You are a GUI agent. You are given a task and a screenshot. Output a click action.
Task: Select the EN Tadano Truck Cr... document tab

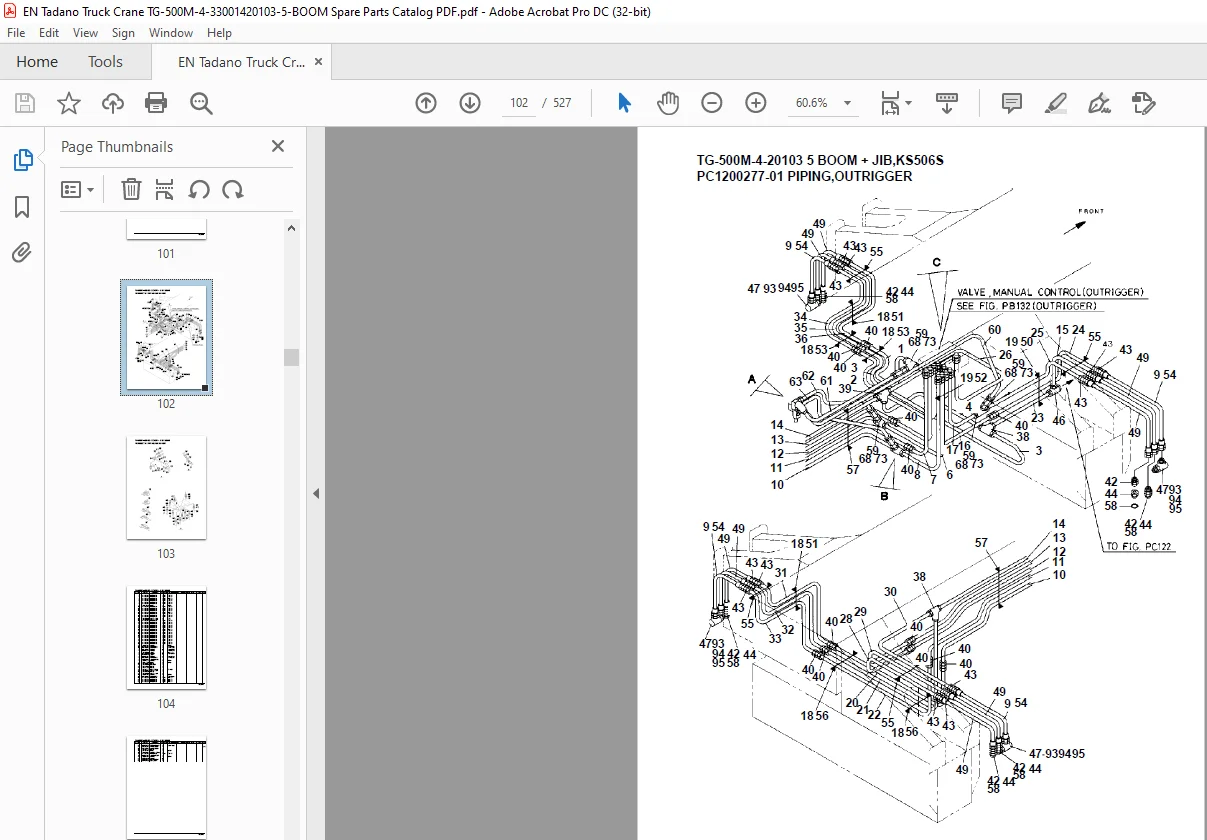[241, 62]
